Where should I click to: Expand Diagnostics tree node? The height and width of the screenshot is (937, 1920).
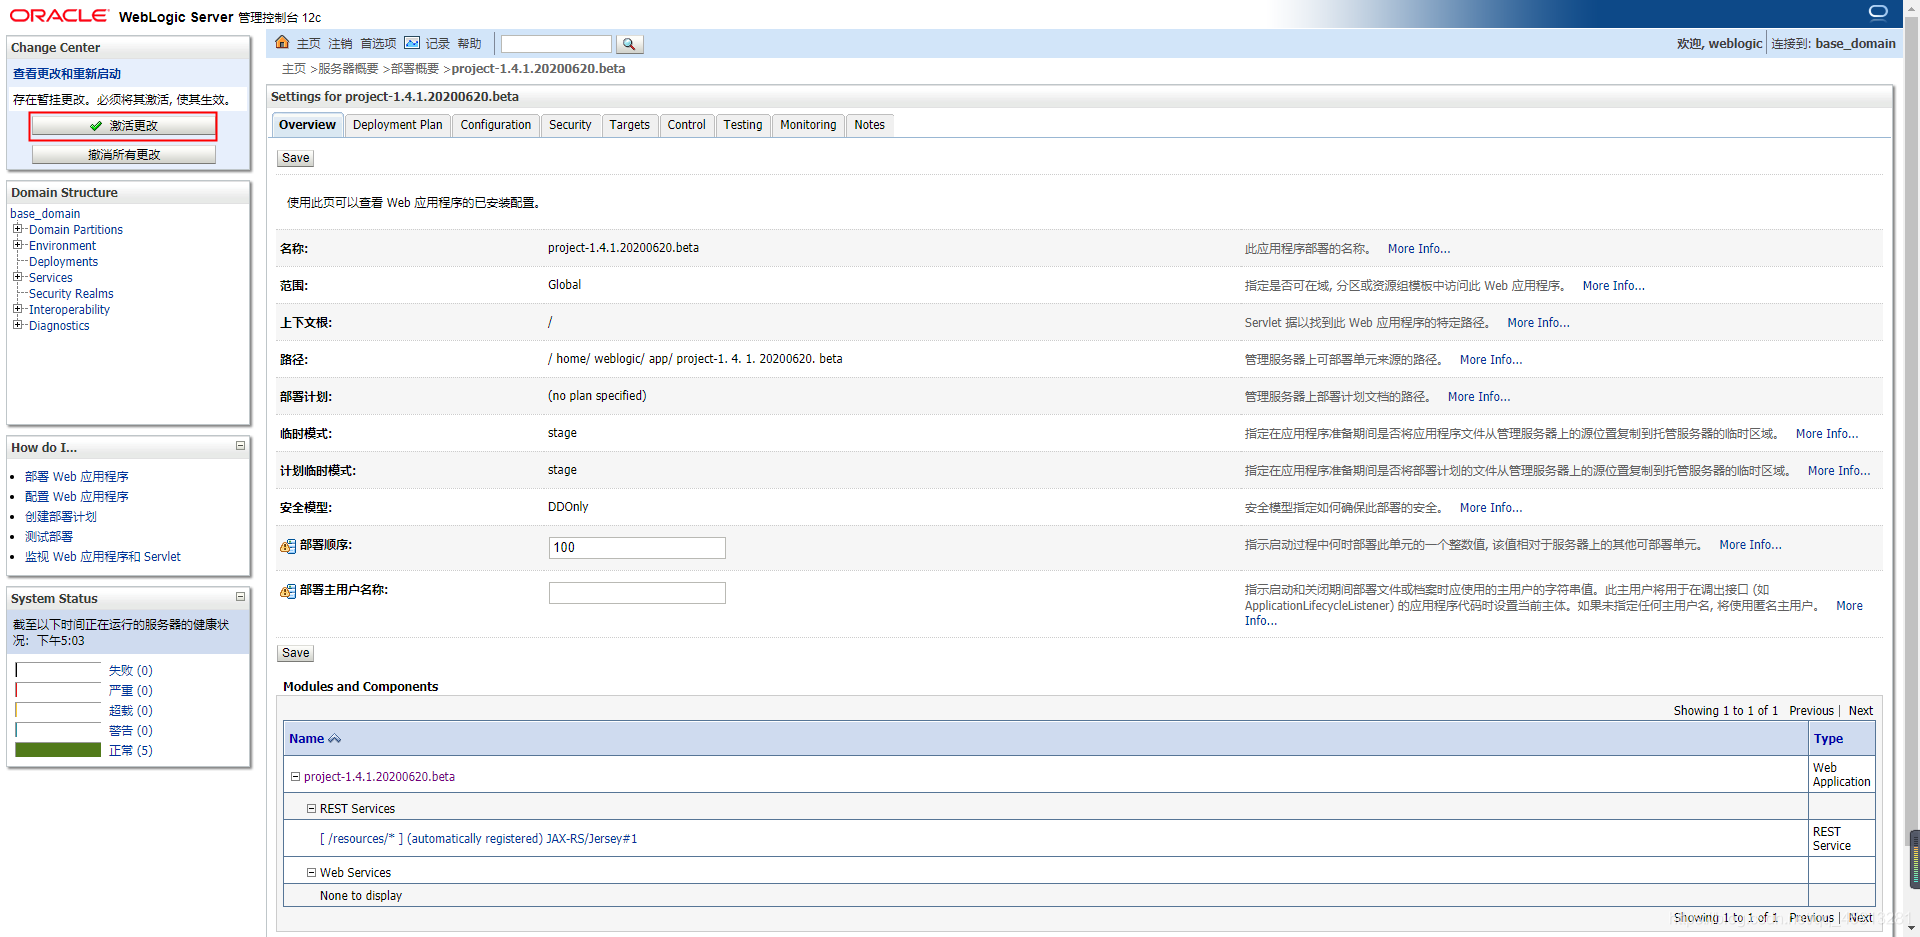[17, 325]
